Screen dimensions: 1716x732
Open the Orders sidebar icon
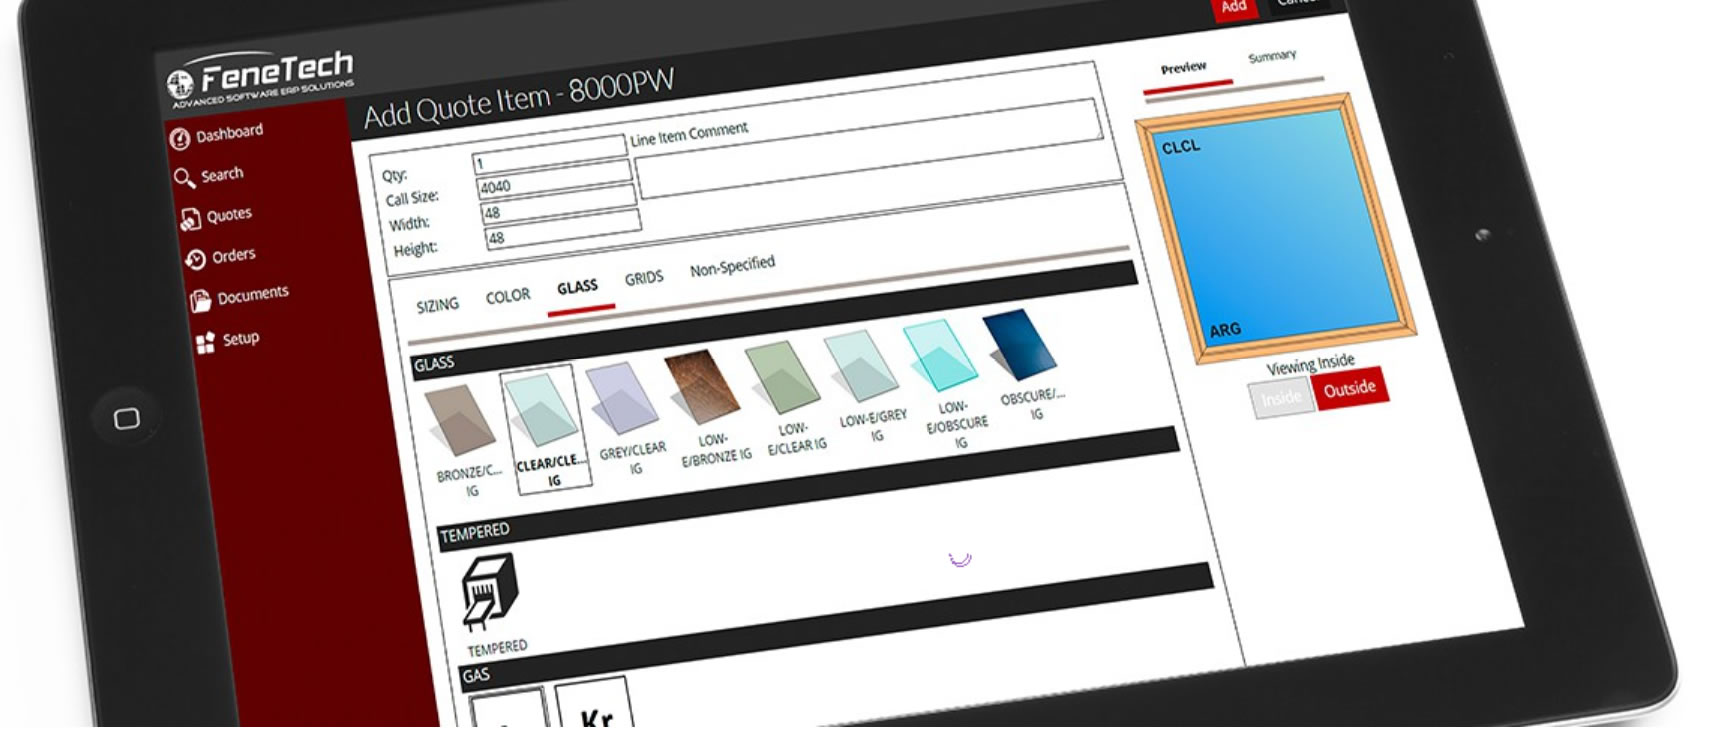point(195,260)
